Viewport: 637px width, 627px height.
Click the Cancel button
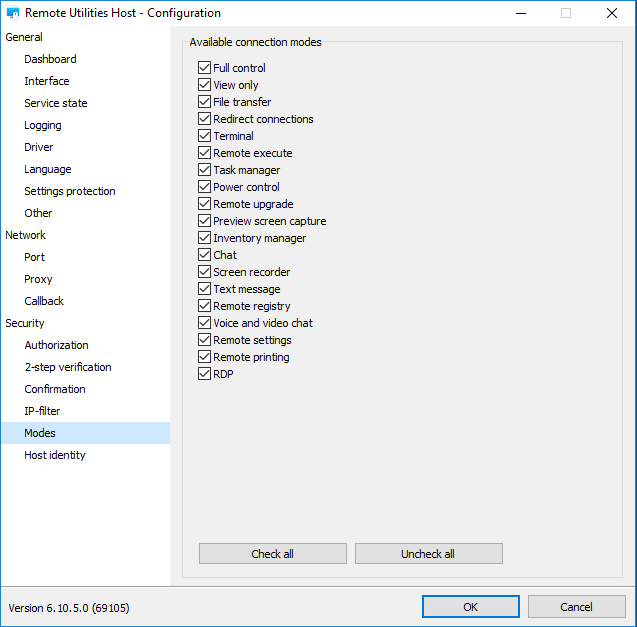(x=576, y=607)
